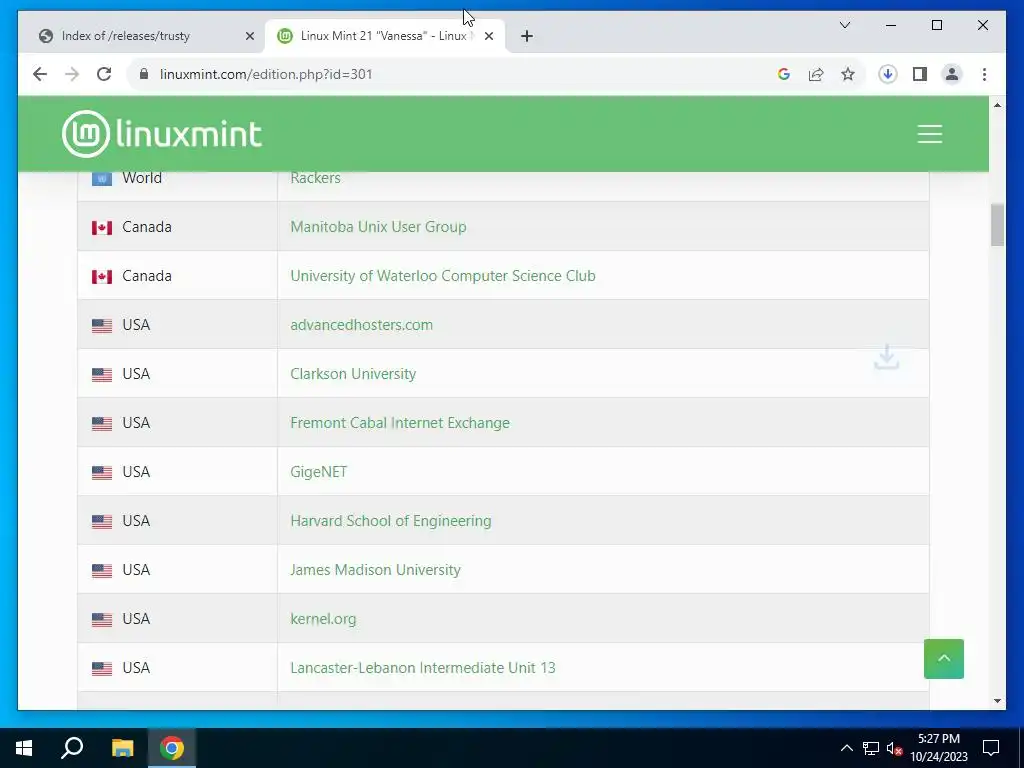Open advancedhosters.com mirror link
Viewport: 1024px width, 768px height.
361,325
